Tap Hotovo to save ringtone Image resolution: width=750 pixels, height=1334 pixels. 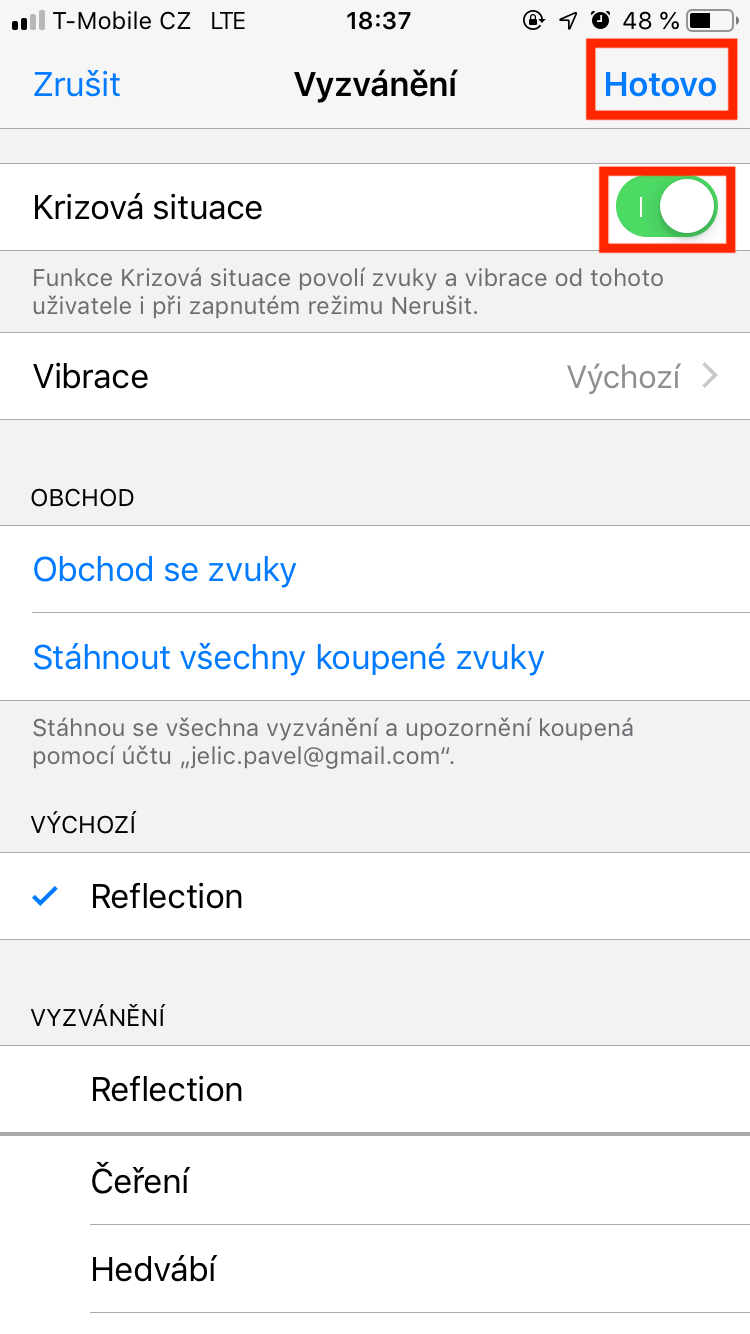coord(660,84)
